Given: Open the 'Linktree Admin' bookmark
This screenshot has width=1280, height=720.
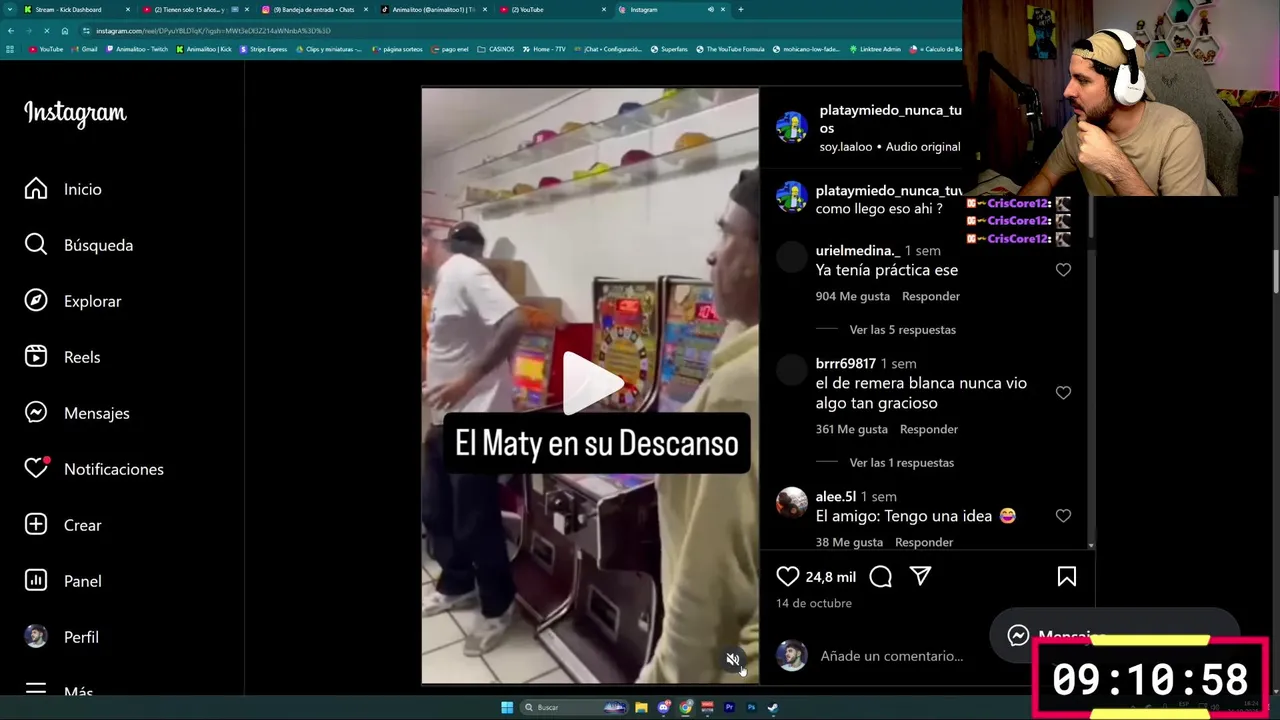Looking at the screenshot, I should [876, 49].
